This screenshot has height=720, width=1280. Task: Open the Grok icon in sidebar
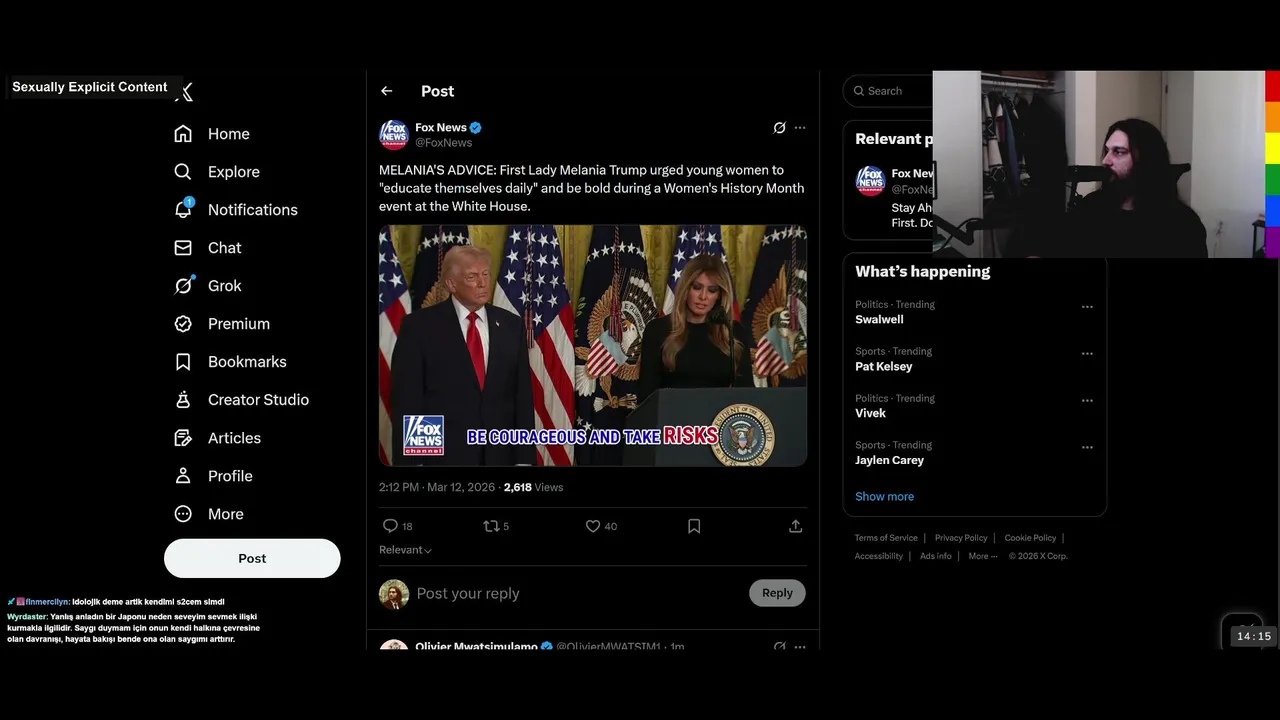183,286
